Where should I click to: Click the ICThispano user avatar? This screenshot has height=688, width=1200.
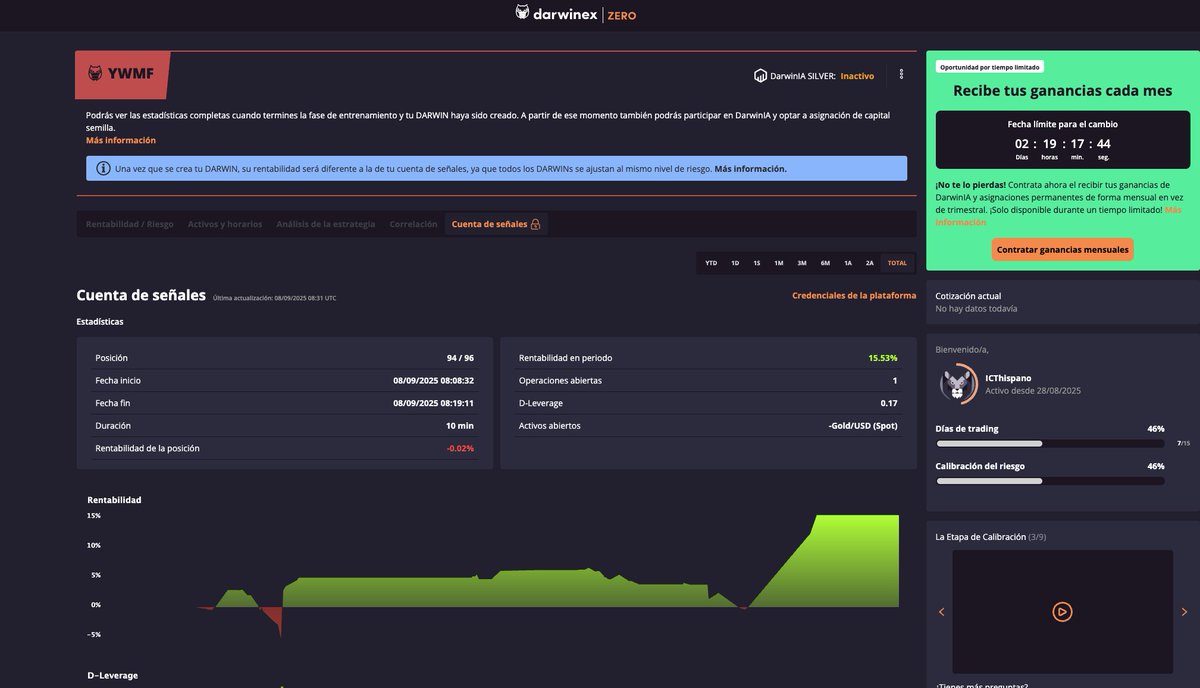point(958,384)
